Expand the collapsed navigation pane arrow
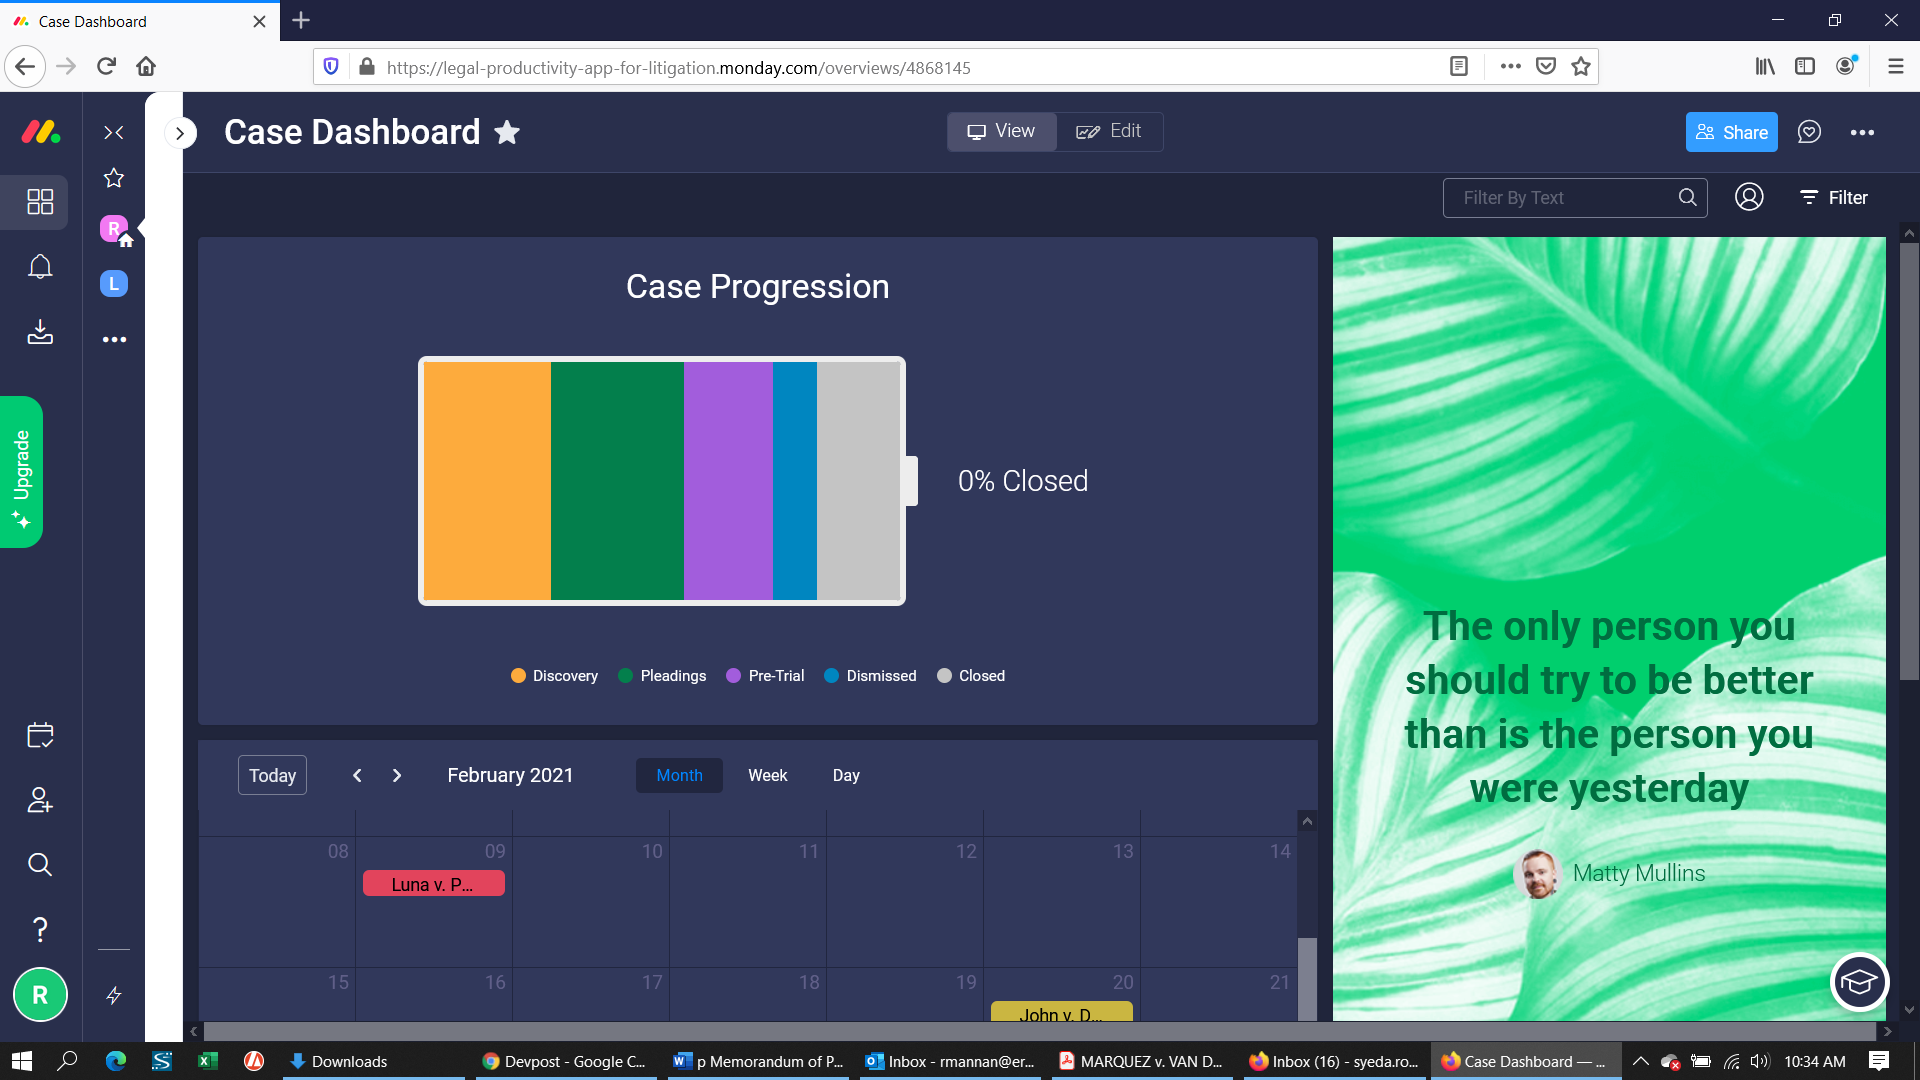This screenshot has height=1080, width=1920. [180, 133]
